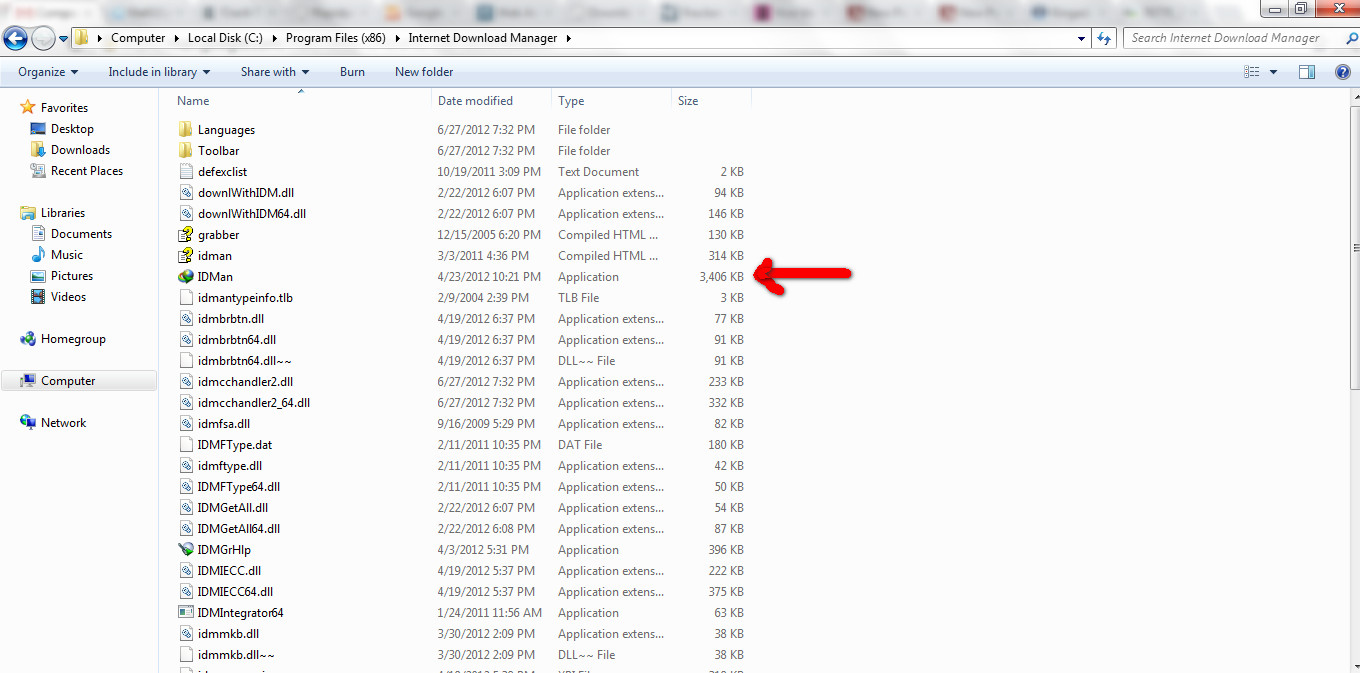Select the grabber help file icon
Viewport: 1360px width, 673px height.
click(x=185, y=235)
